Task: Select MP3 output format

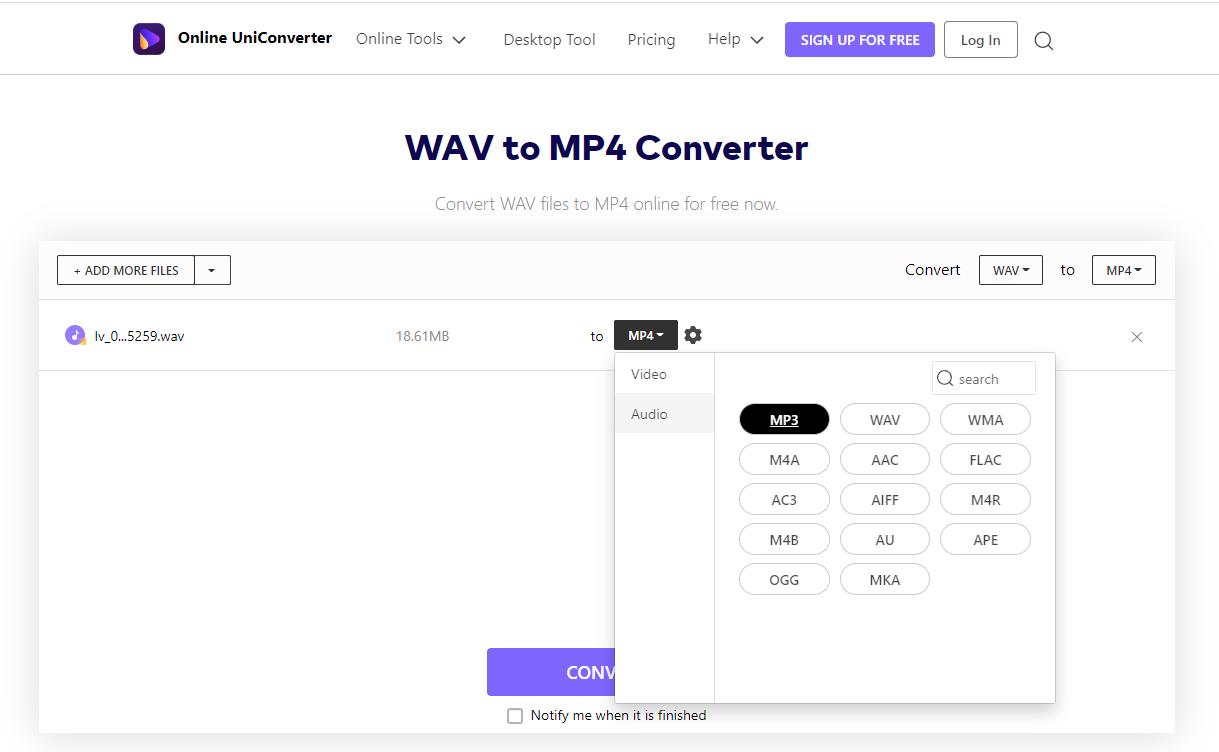Action: click(x=784, y=420)
